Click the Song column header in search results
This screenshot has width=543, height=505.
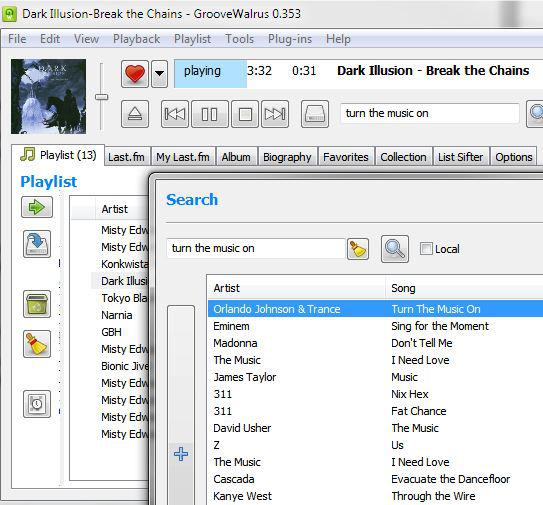pos(464,288)
